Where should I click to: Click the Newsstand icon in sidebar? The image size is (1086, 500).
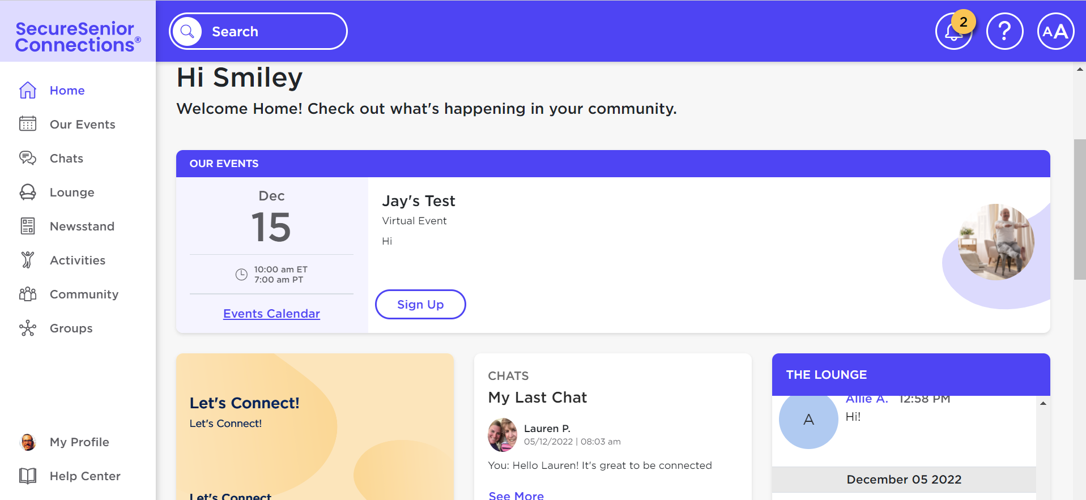28,226
